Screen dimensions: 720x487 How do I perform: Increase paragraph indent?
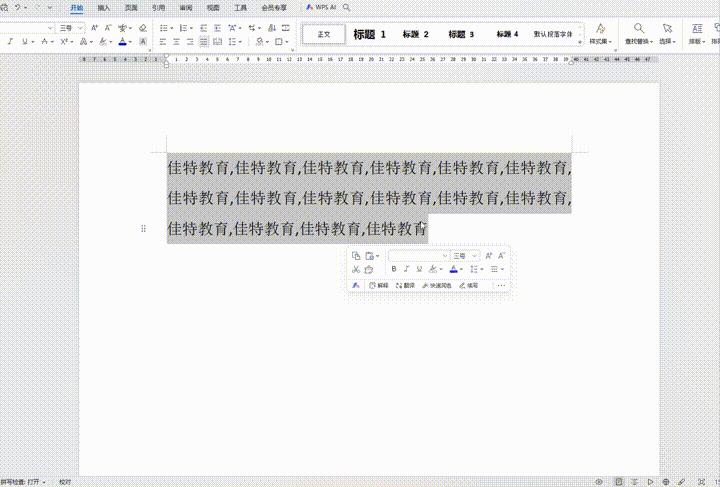(218, 28)
